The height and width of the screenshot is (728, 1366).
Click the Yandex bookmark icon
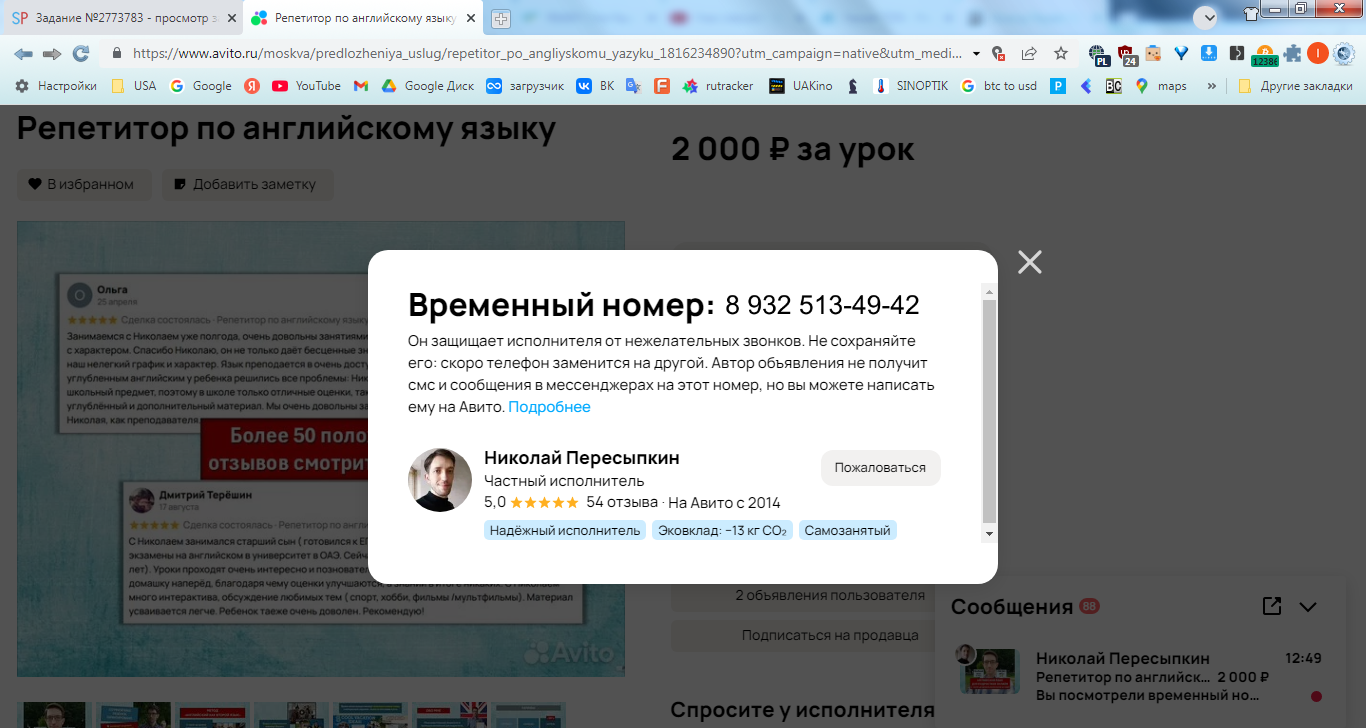[x=252, y=86]
